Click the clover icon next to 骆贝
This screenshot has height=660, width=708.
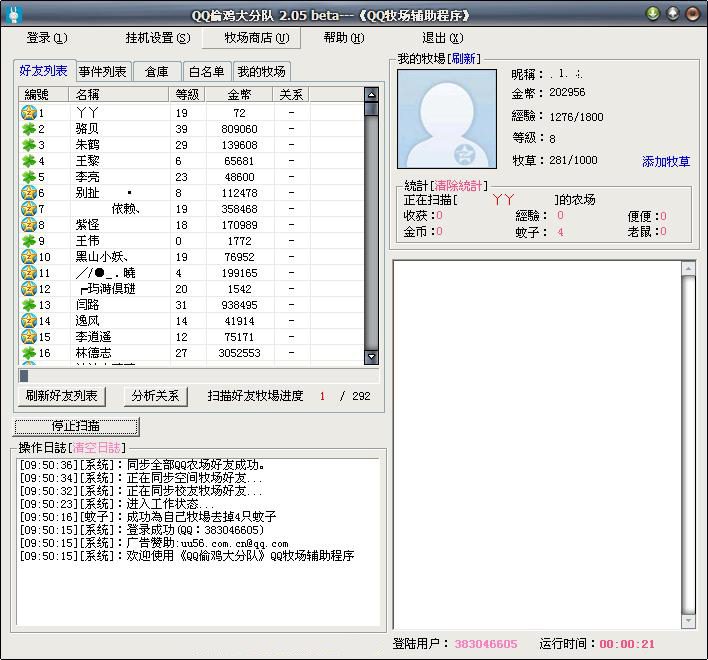[29, 129]
